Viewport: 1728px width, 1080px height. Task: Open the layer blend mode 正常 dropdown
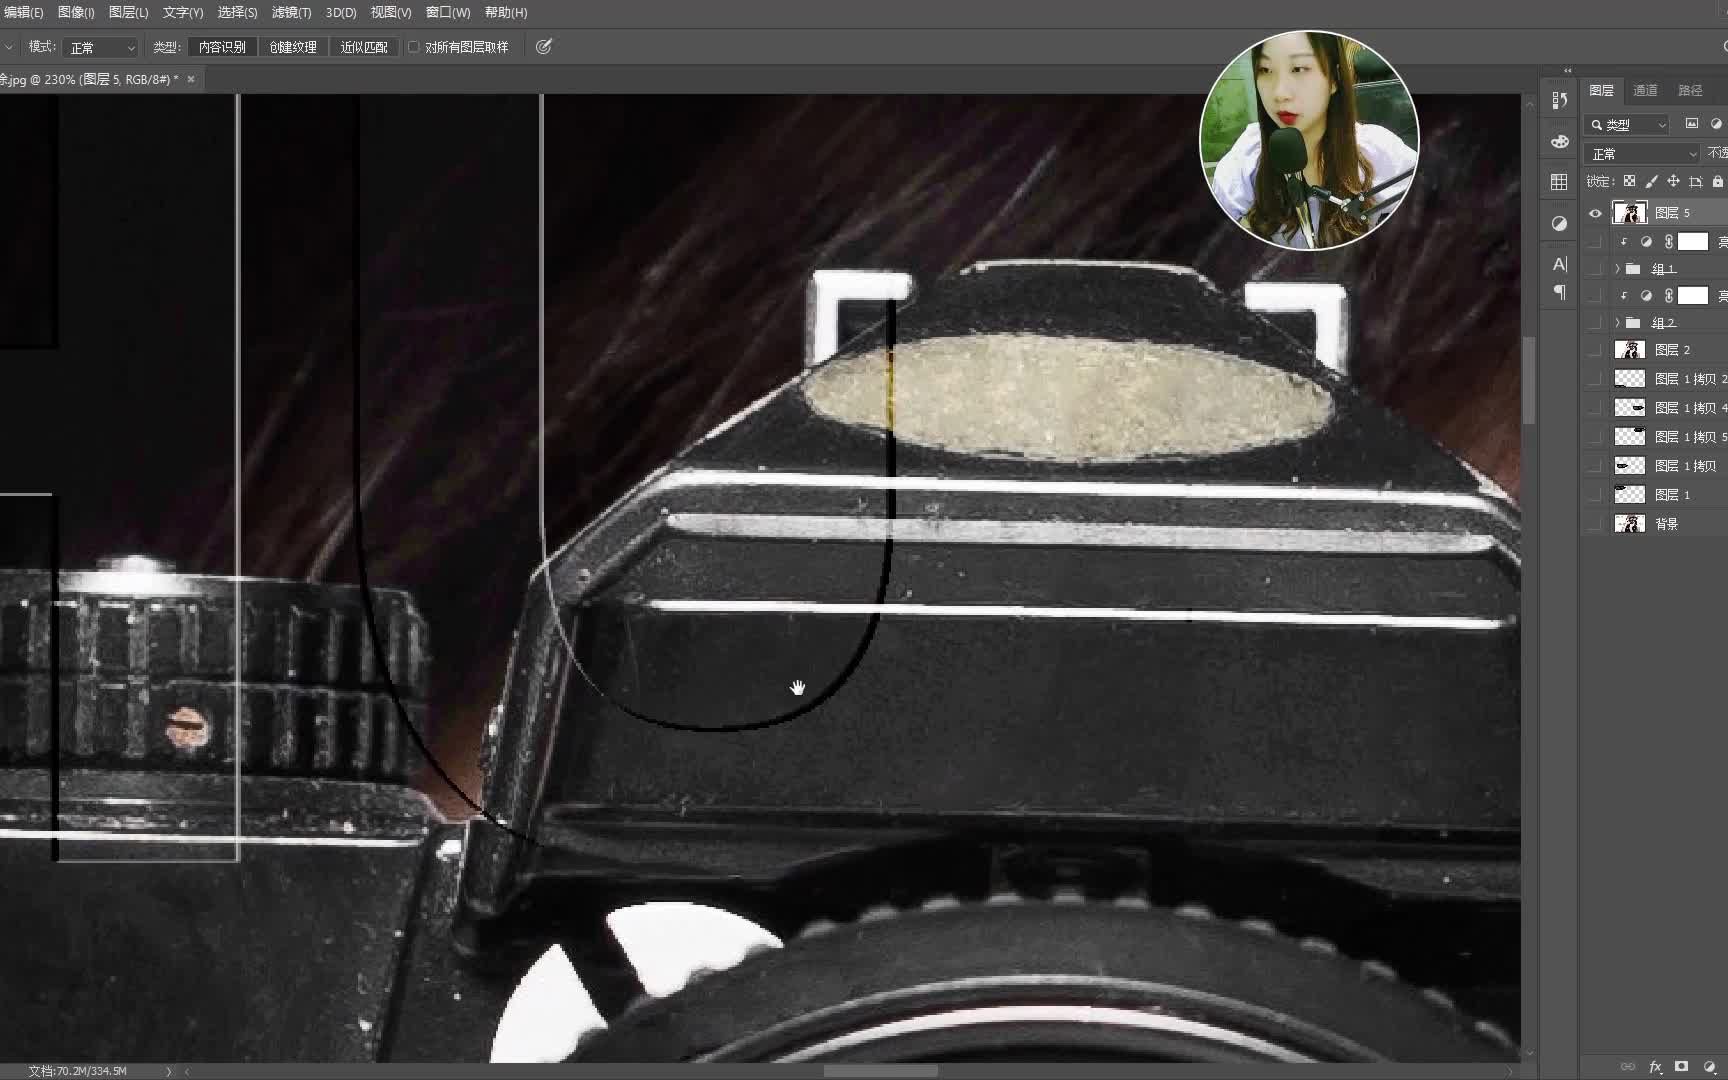1642,153
